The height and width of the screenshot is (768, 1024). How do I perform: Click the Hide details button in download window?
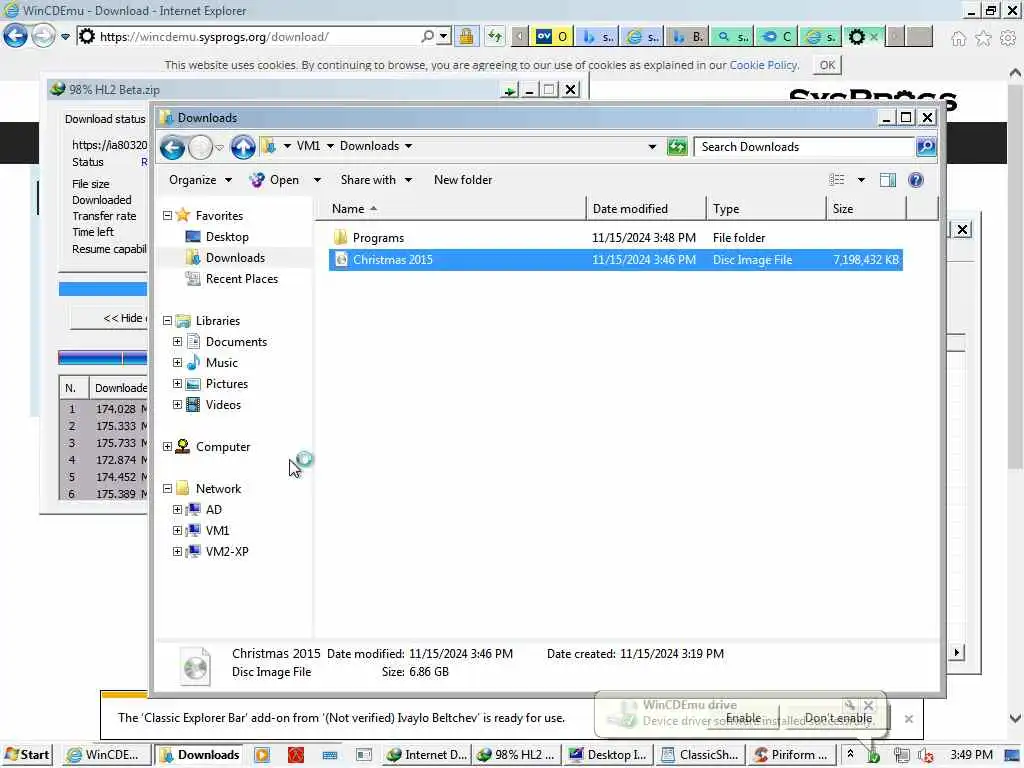click(x=110, y=318)
